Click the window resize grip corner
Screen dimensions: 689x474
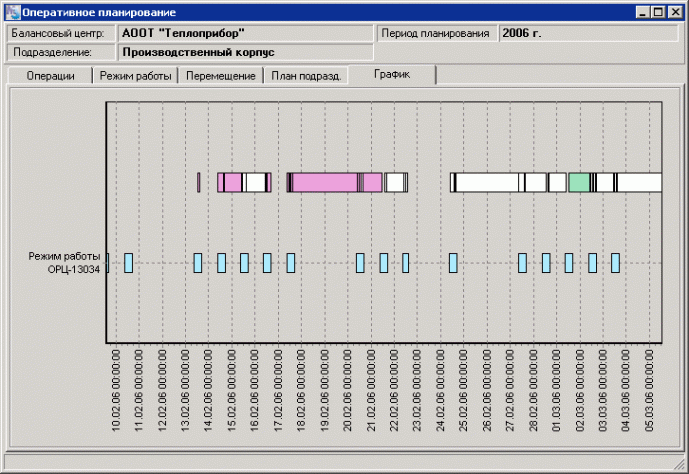point(680,463)
